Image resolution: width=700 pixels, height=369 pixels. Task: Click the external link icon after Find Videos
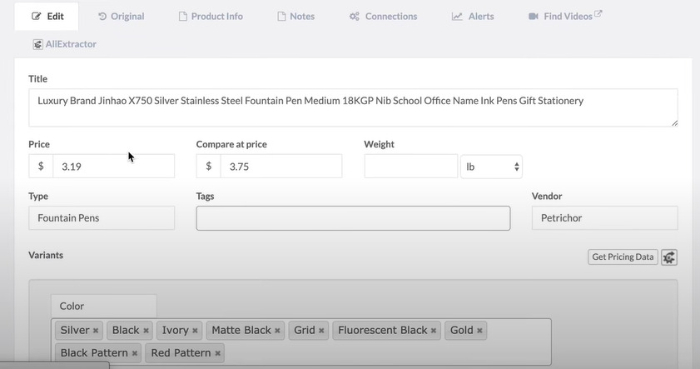[x=598, y=14]
